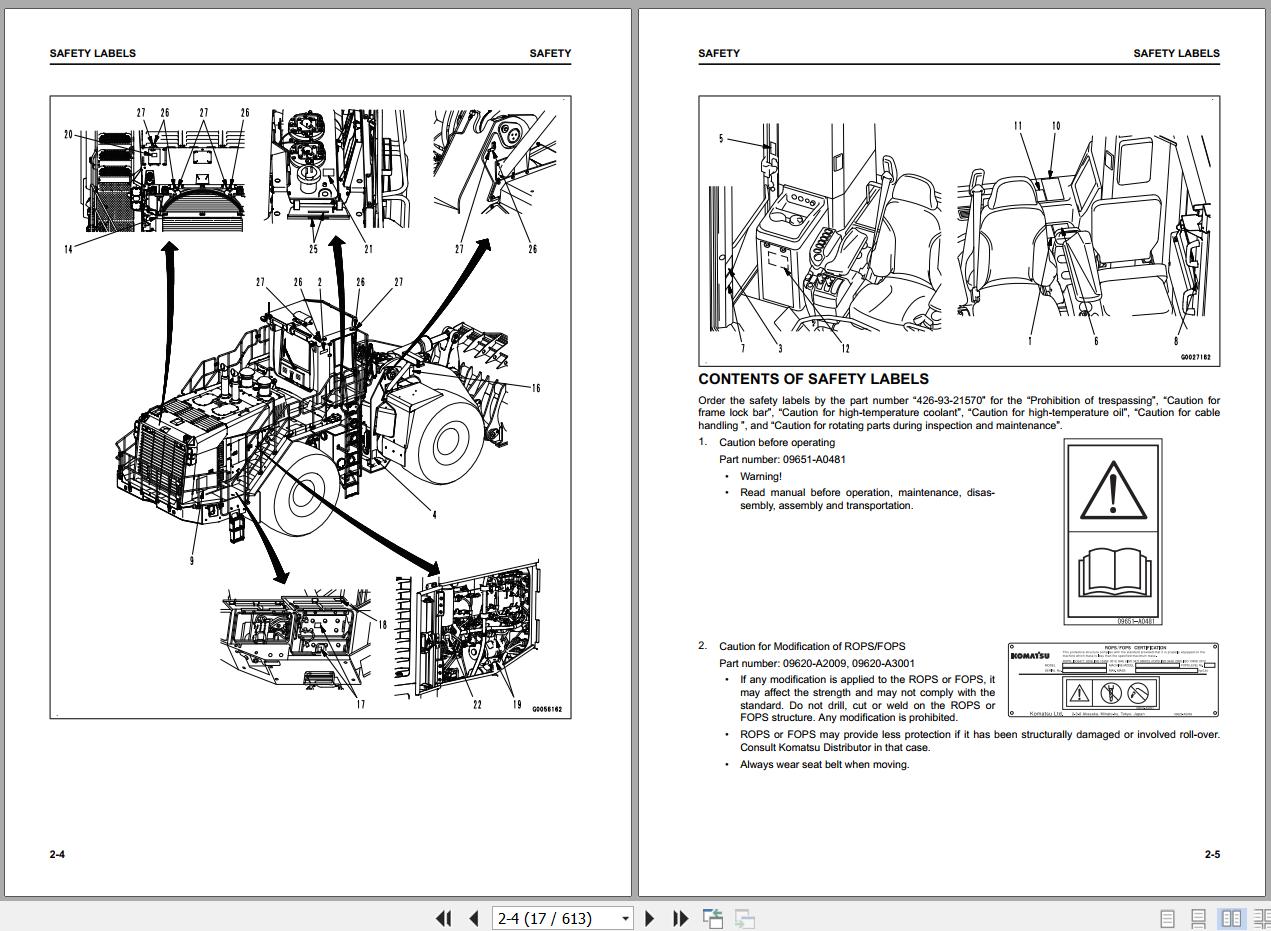Jump to the first page of the document
Image resolution: width=1271 pixels, height=931 pixels.
point(443,918)
